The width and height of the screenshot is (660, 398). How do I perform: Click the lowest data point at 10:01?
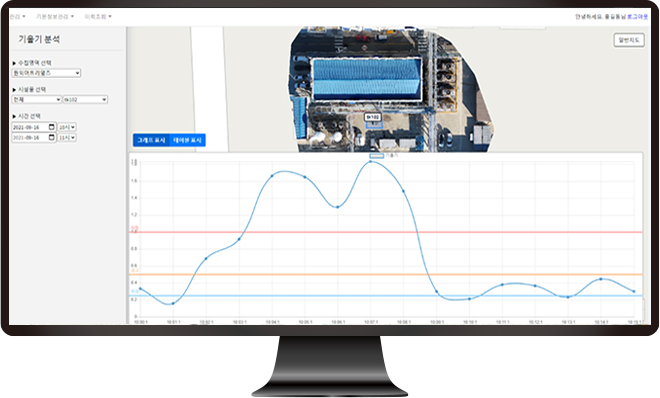pos(173,303)
